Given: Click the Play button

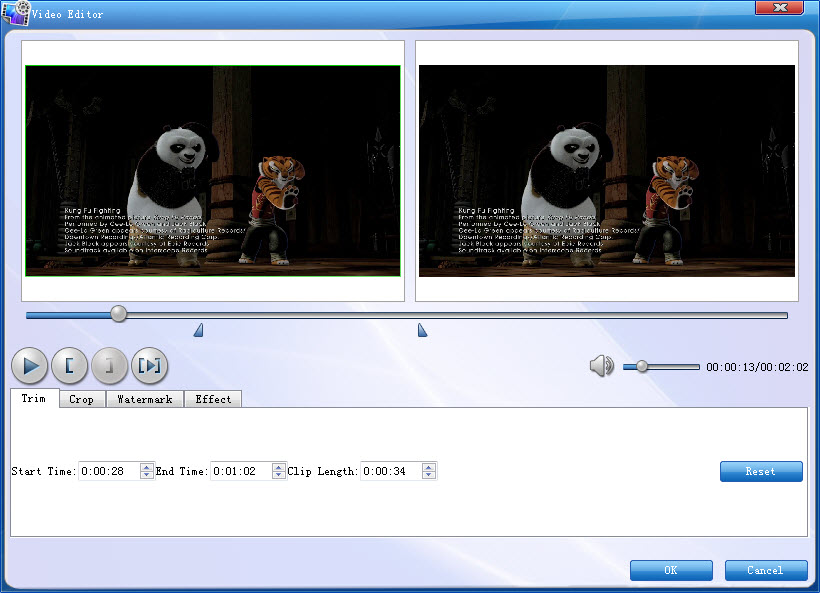Looking at the screenshot, I should point(30,366).
